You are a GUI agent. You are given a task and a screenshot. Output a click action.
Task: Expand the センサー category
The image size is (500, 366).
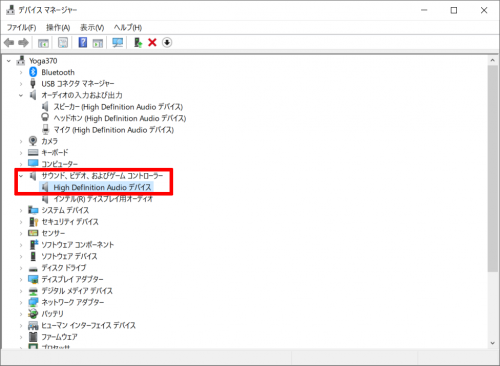[21, 233]
